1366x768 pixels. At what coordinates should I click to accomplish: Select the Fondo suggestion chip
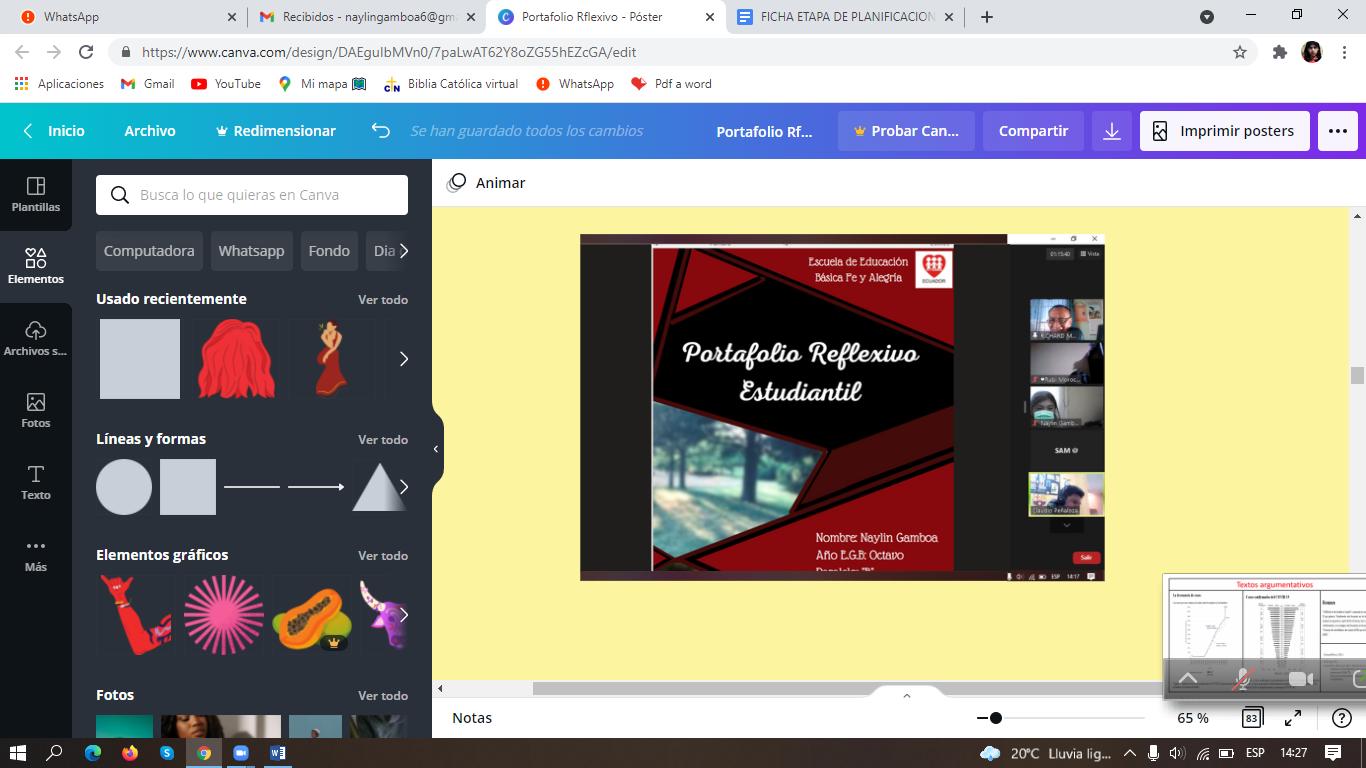(x=329, y=251)
